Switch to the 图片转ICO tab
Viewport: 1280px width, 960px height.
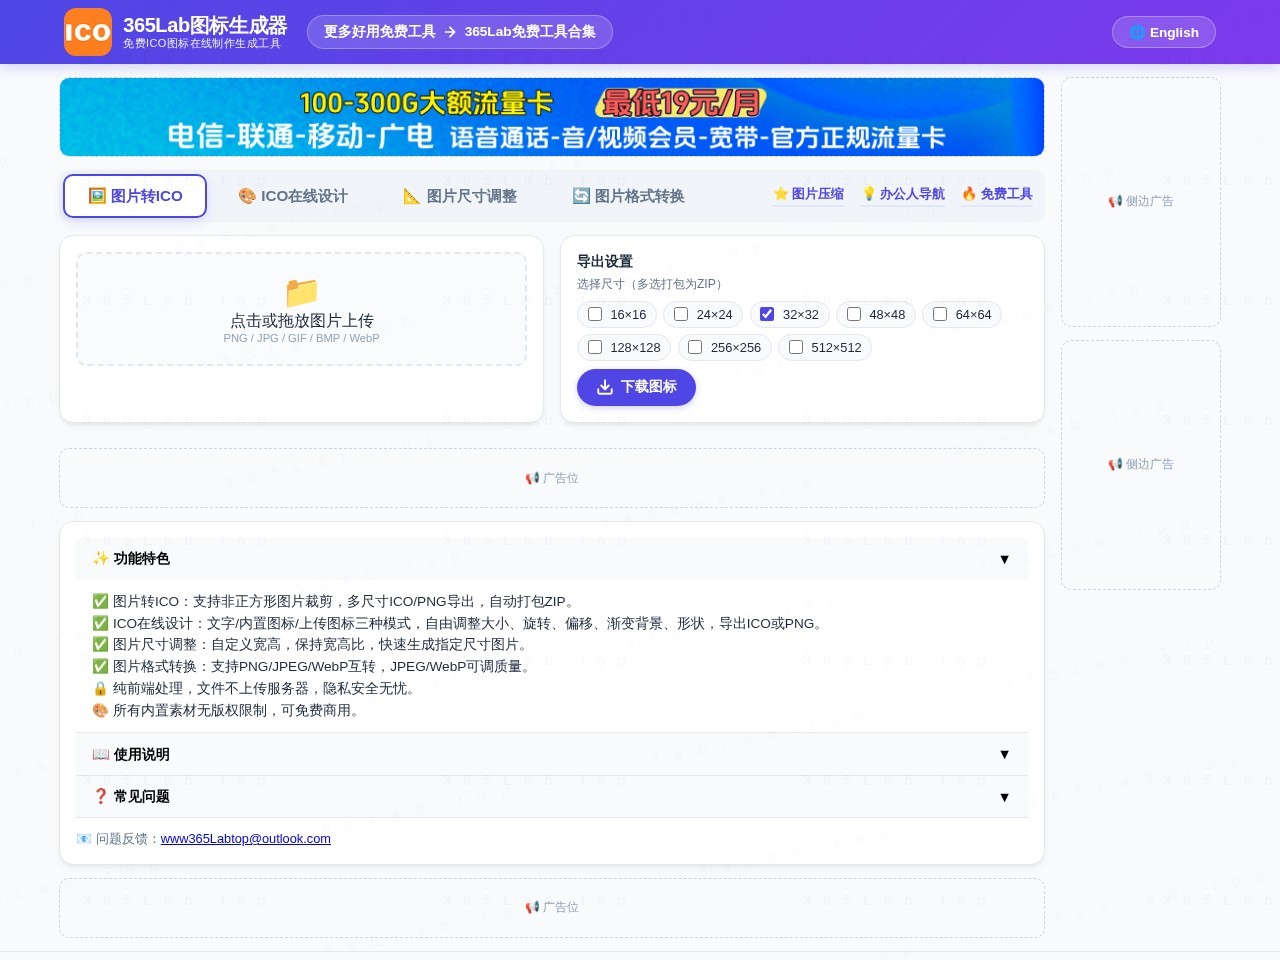coord(135,196)
